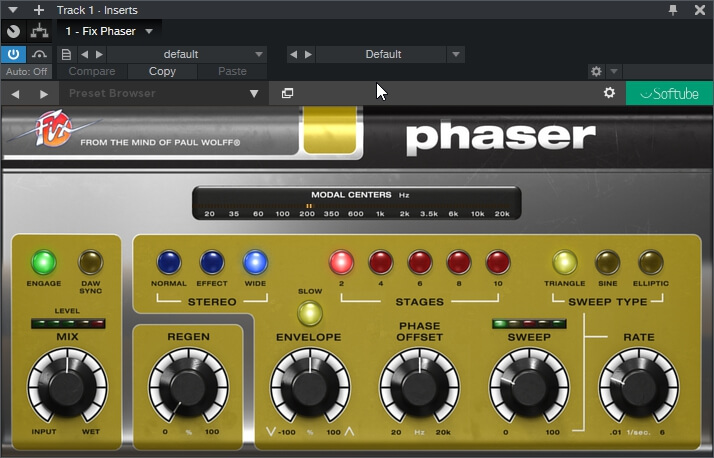Click the Softube logo button

coord(669,93)
